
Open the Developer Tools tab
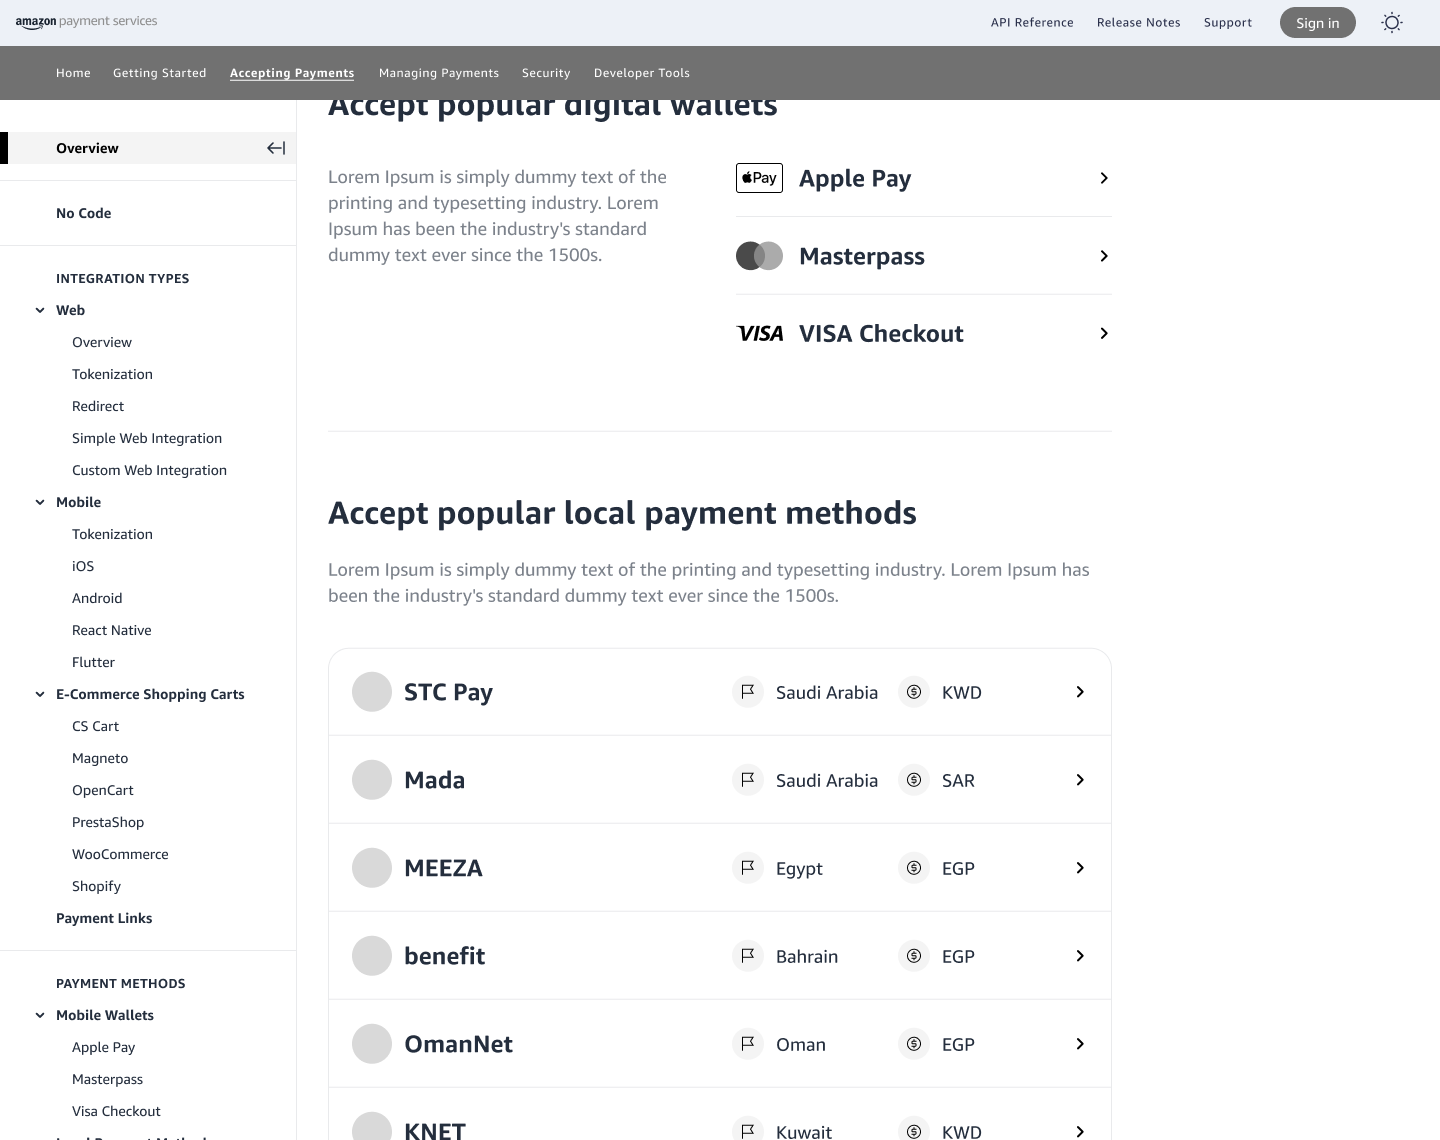pyautogui.click(x=642, y=73)
